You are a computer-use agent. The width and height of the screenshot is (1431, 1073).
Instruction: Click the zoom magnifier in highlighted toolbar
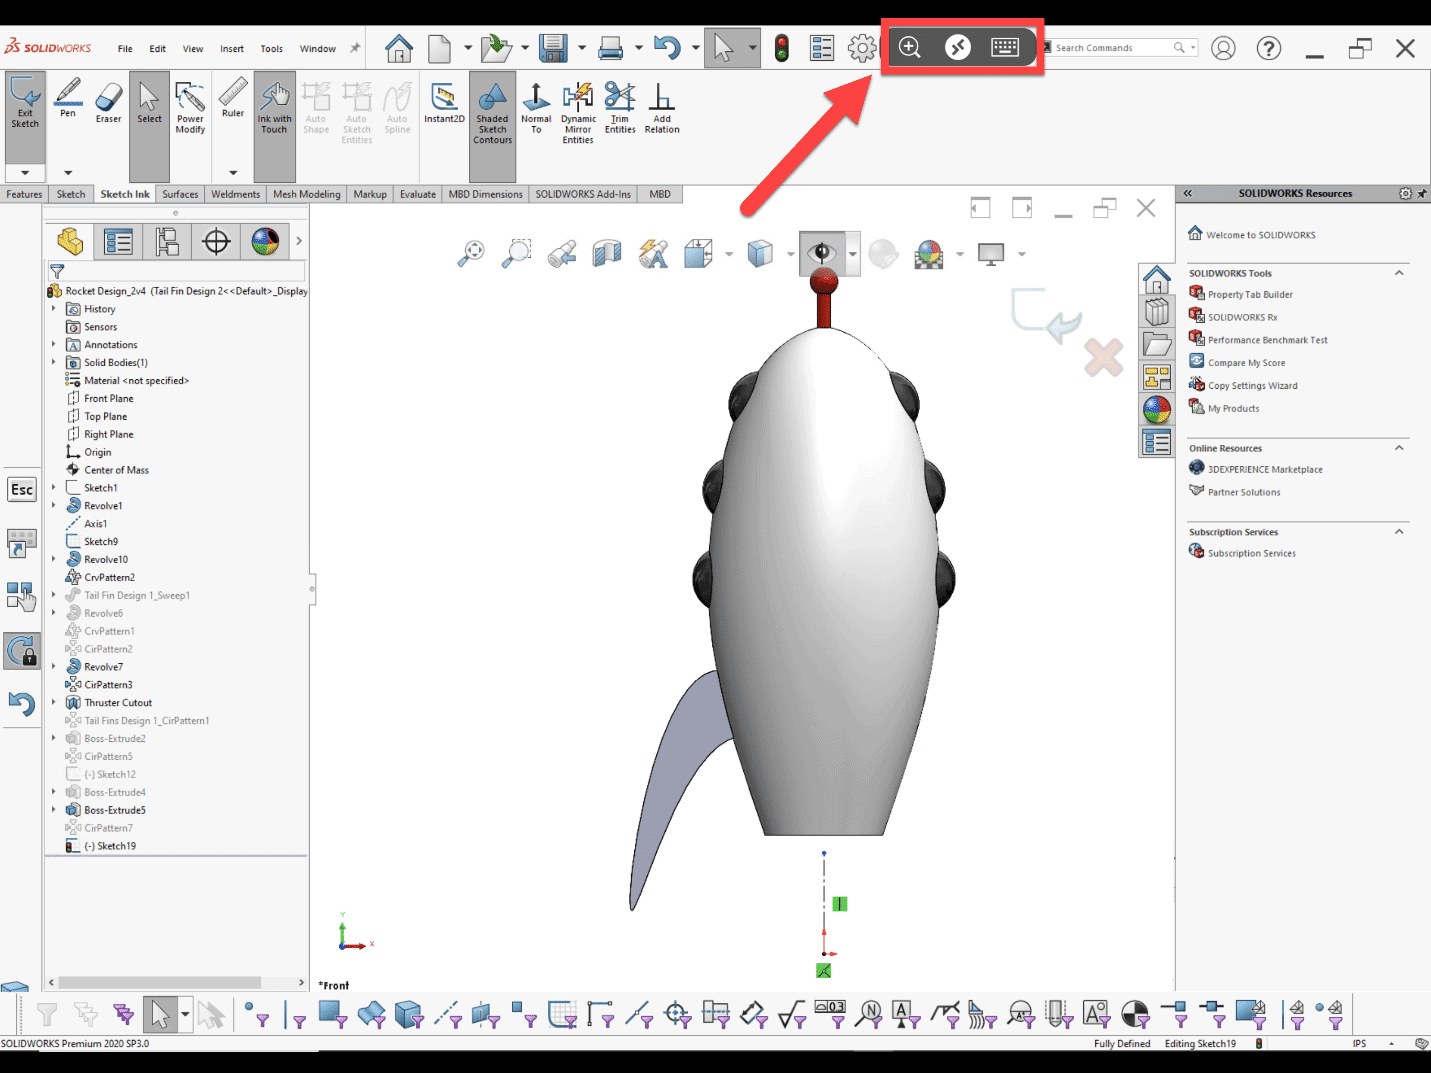[x=909, y=47]
